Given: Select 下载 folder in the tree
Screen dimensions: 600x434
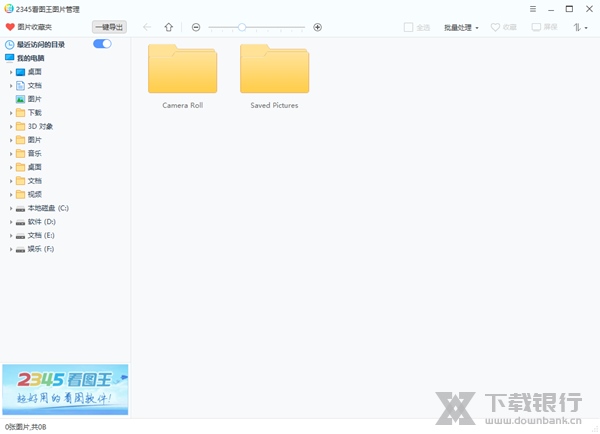Looking at the screenshot, I should click(x=35, y=113).
